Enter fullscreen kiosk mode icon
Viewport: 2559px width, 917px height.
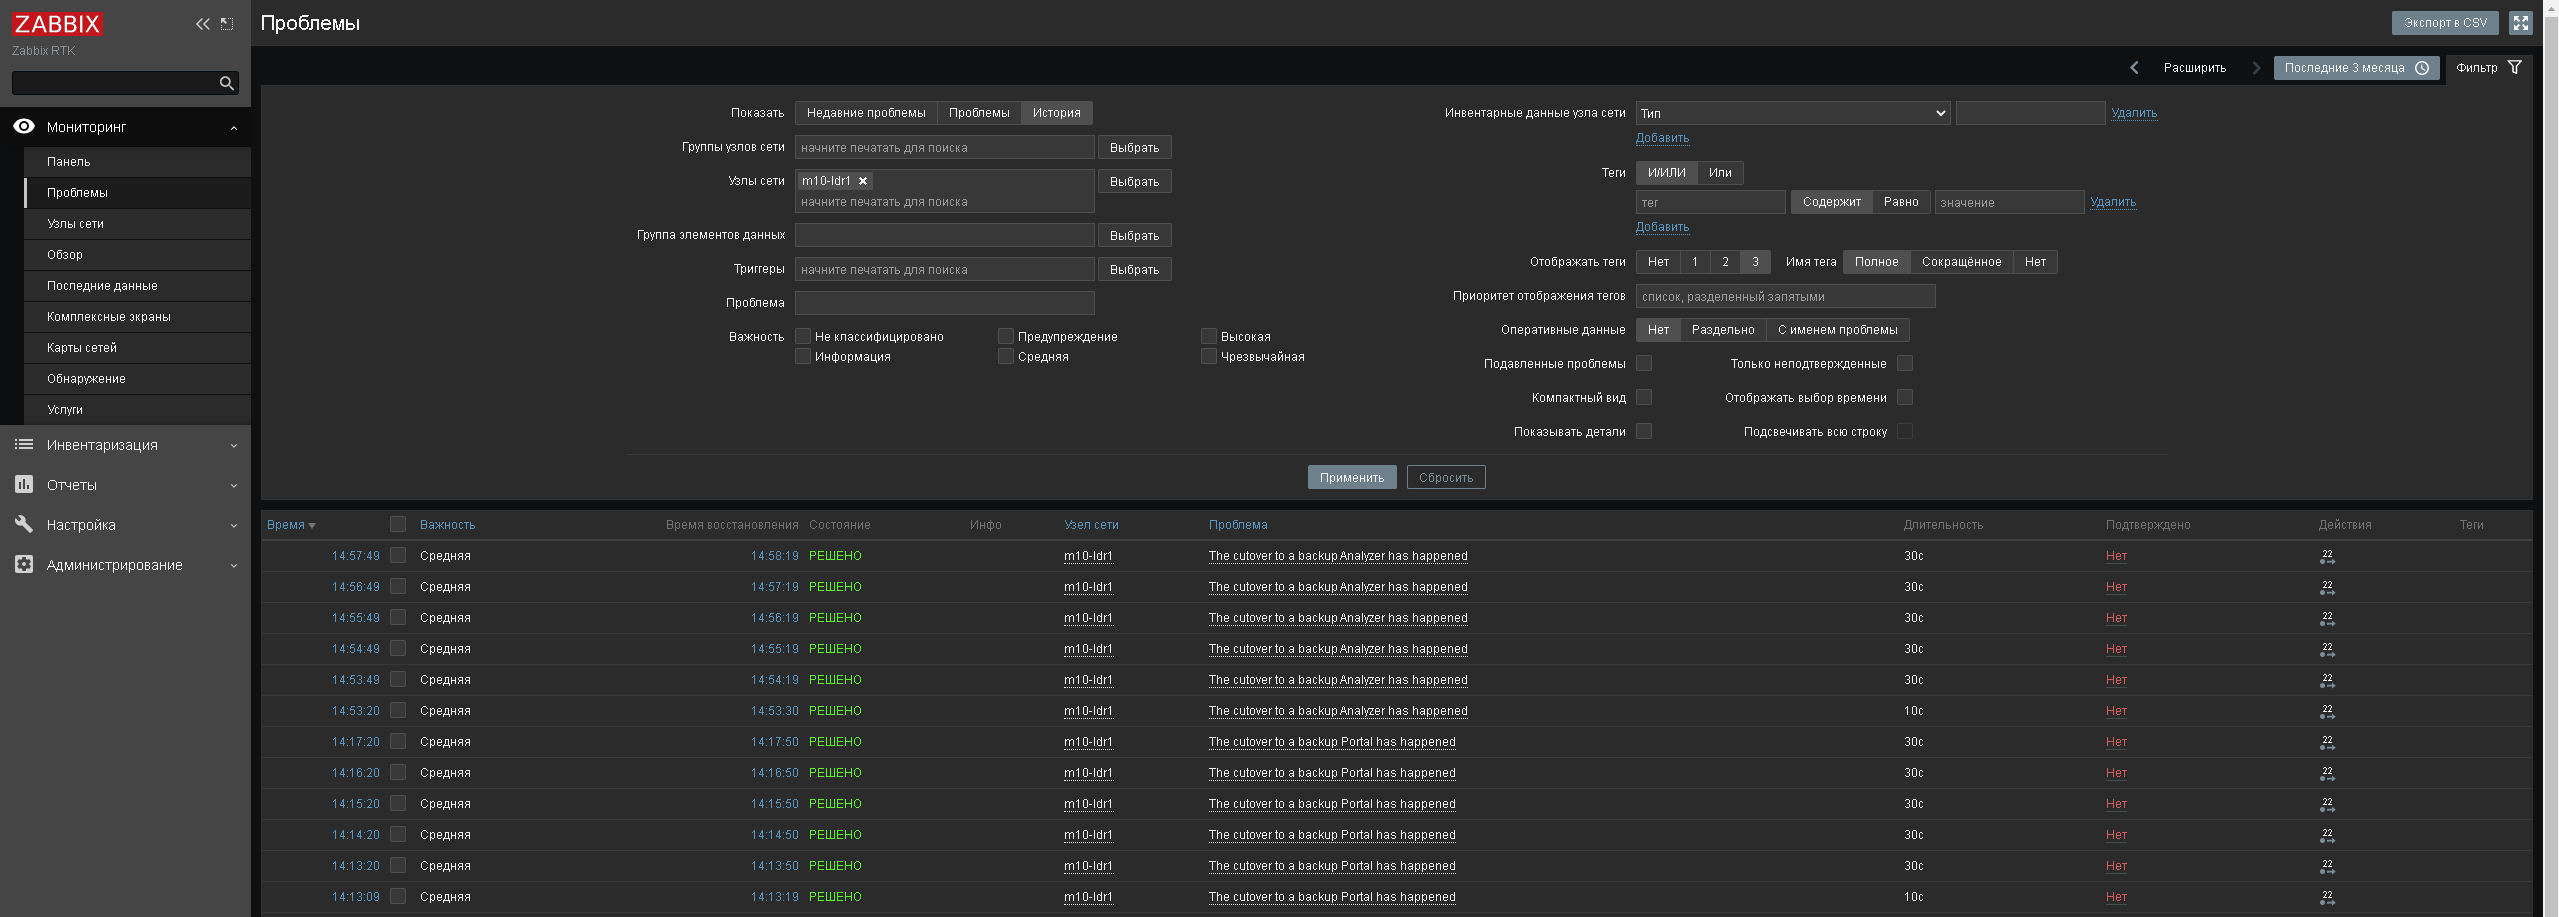point(2521,23)
